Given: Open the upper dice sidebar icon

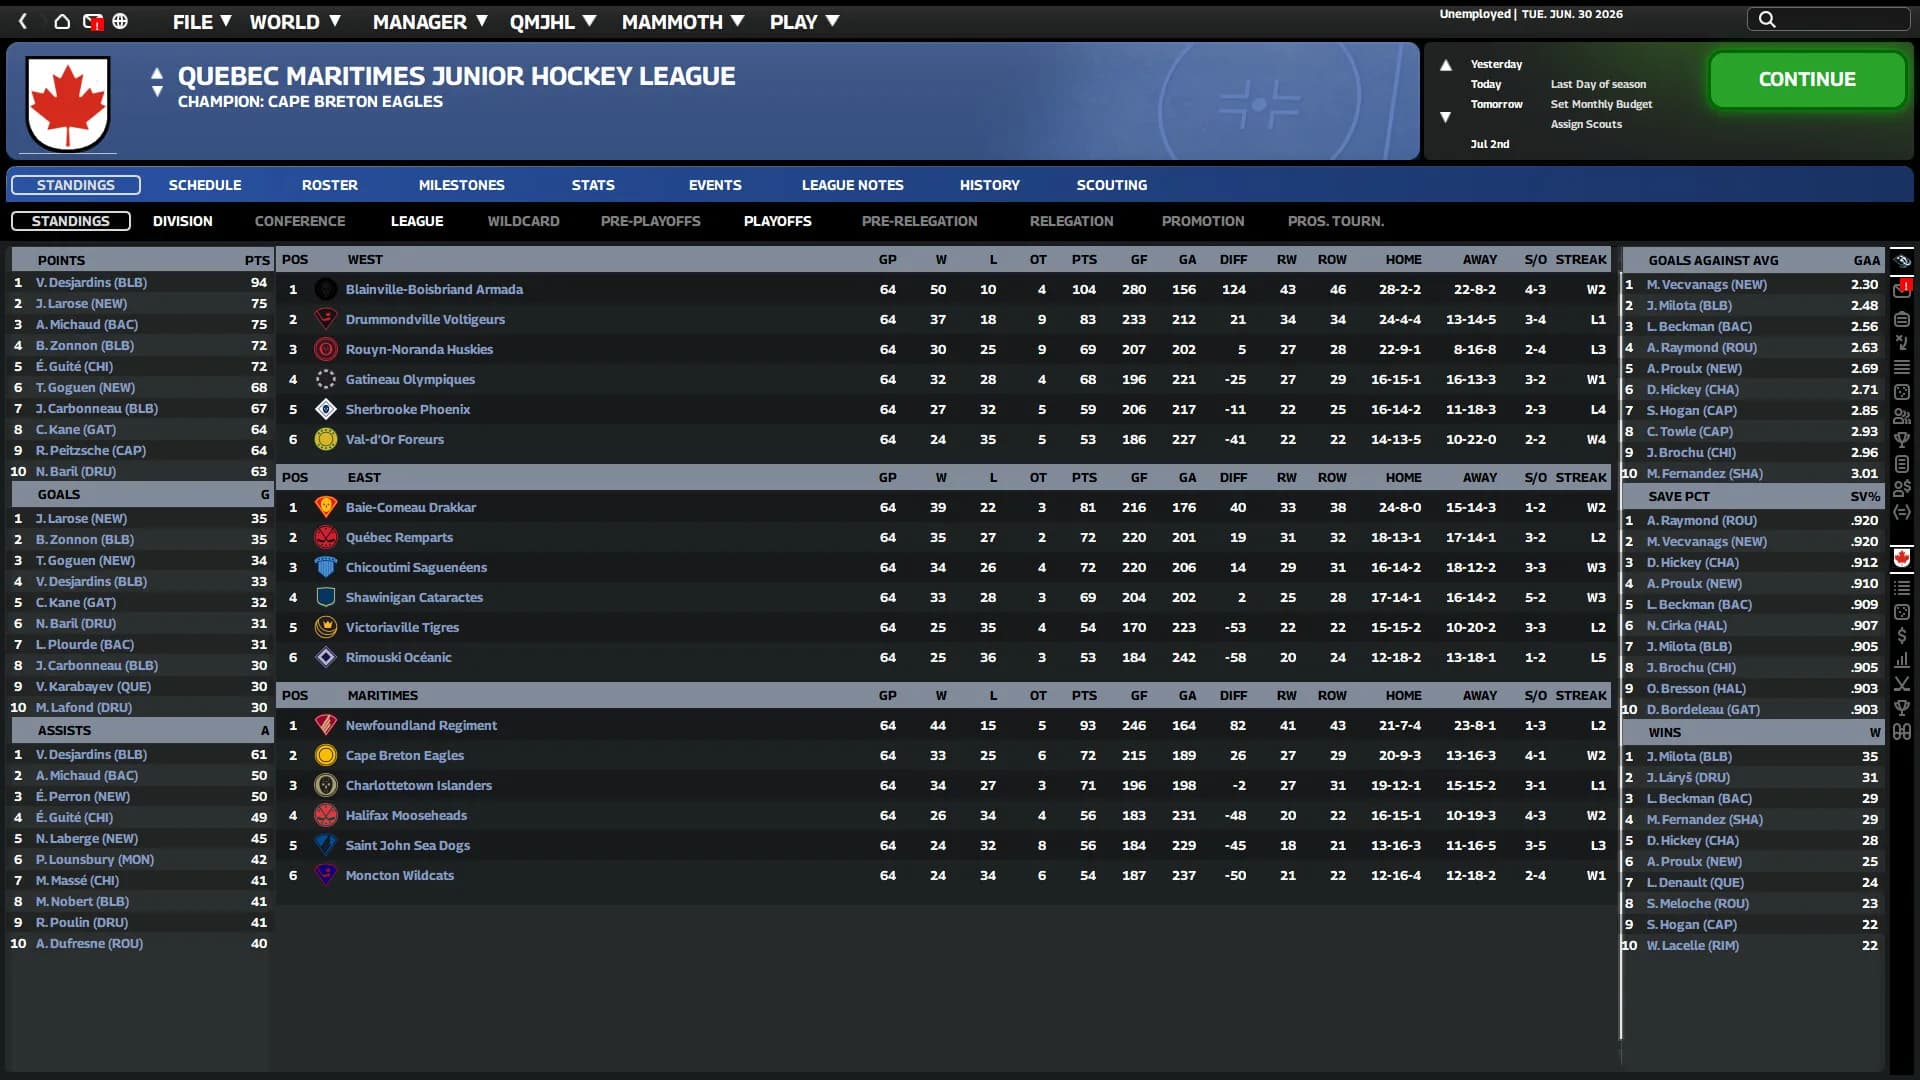Looking at the screenshot, I should pos(1902,392).
